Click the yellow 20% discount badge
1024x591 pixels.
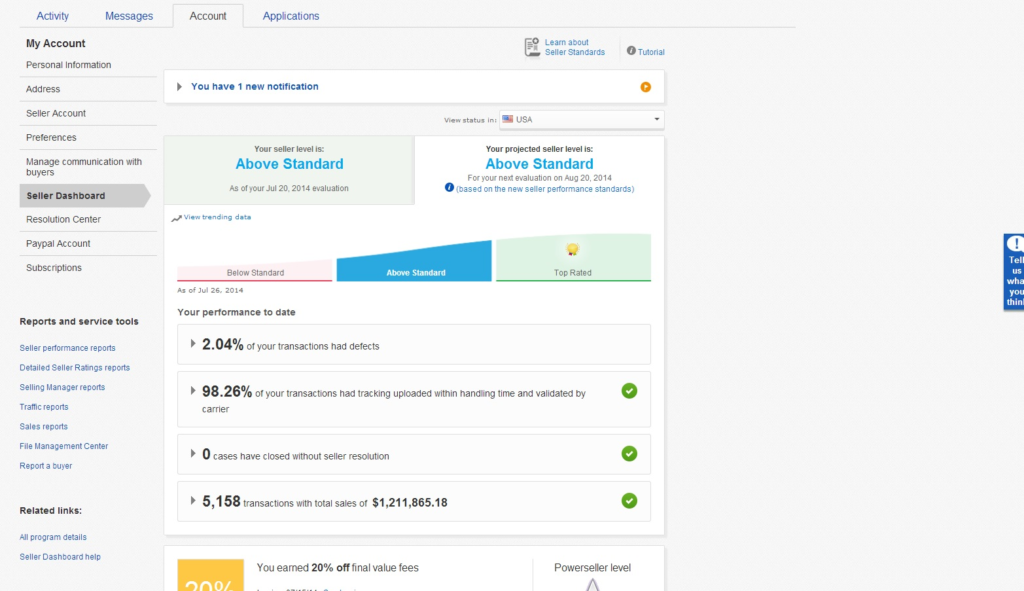coord(210,575)
